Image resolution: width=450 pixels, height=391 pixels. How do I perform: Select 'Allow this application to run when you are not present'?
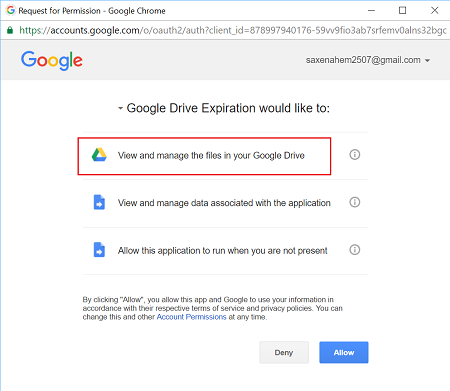pyautogui.click(x=222, y=251)
